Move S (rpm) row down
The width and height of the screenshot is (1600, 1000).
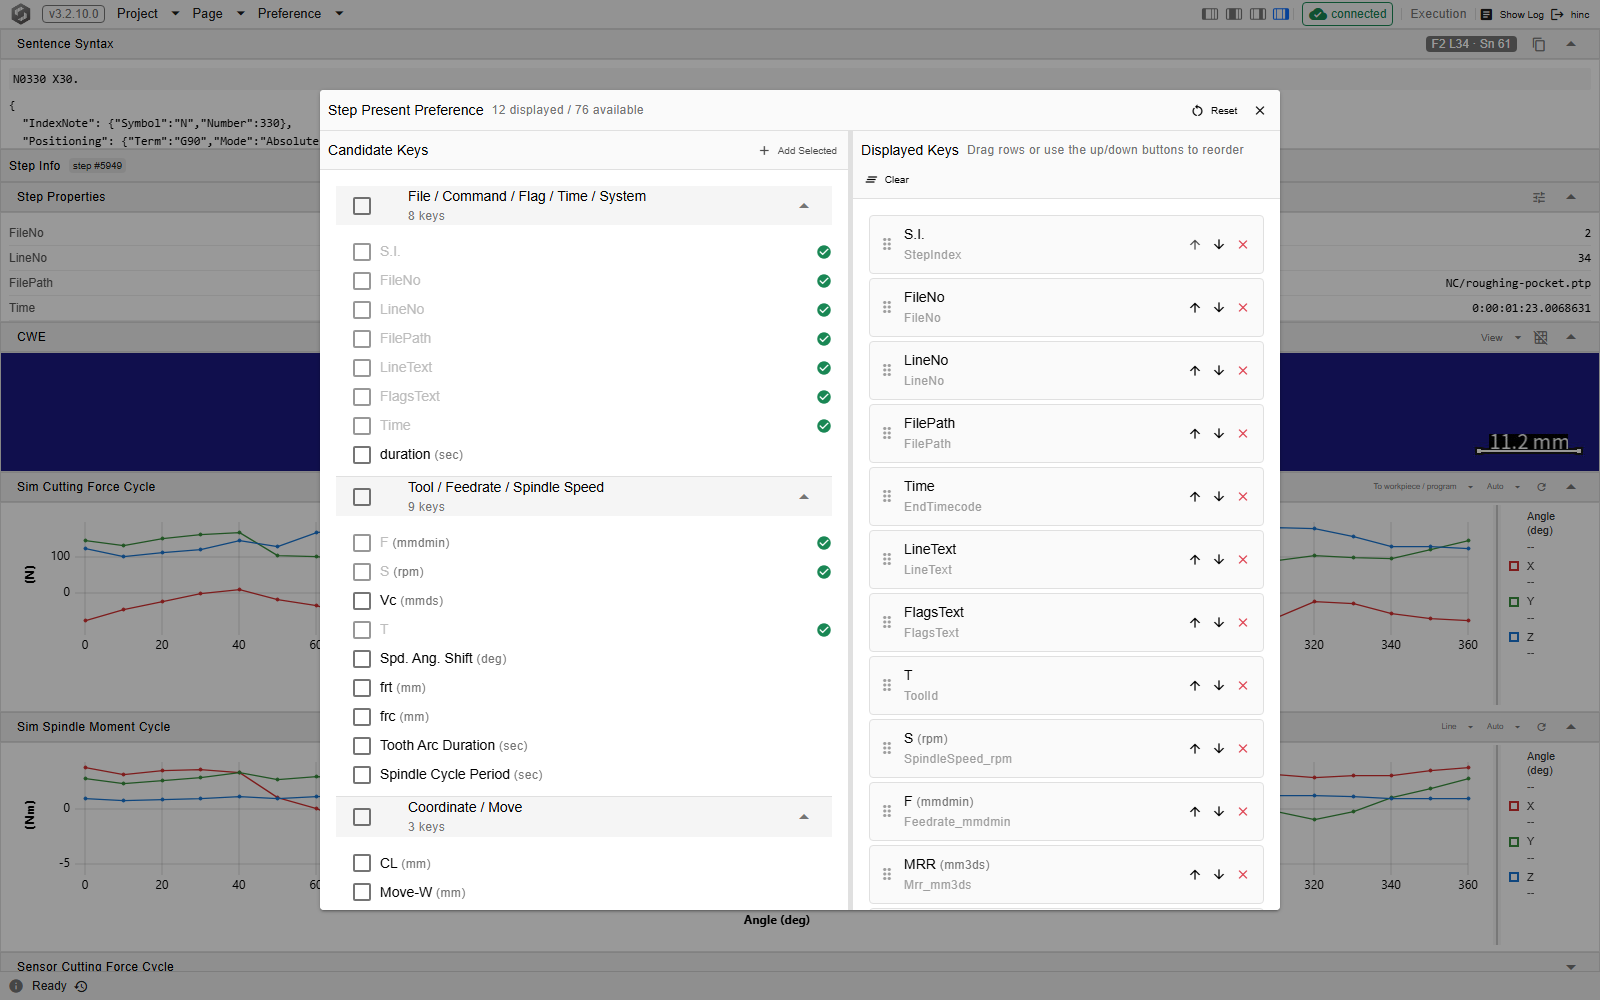1219,749
